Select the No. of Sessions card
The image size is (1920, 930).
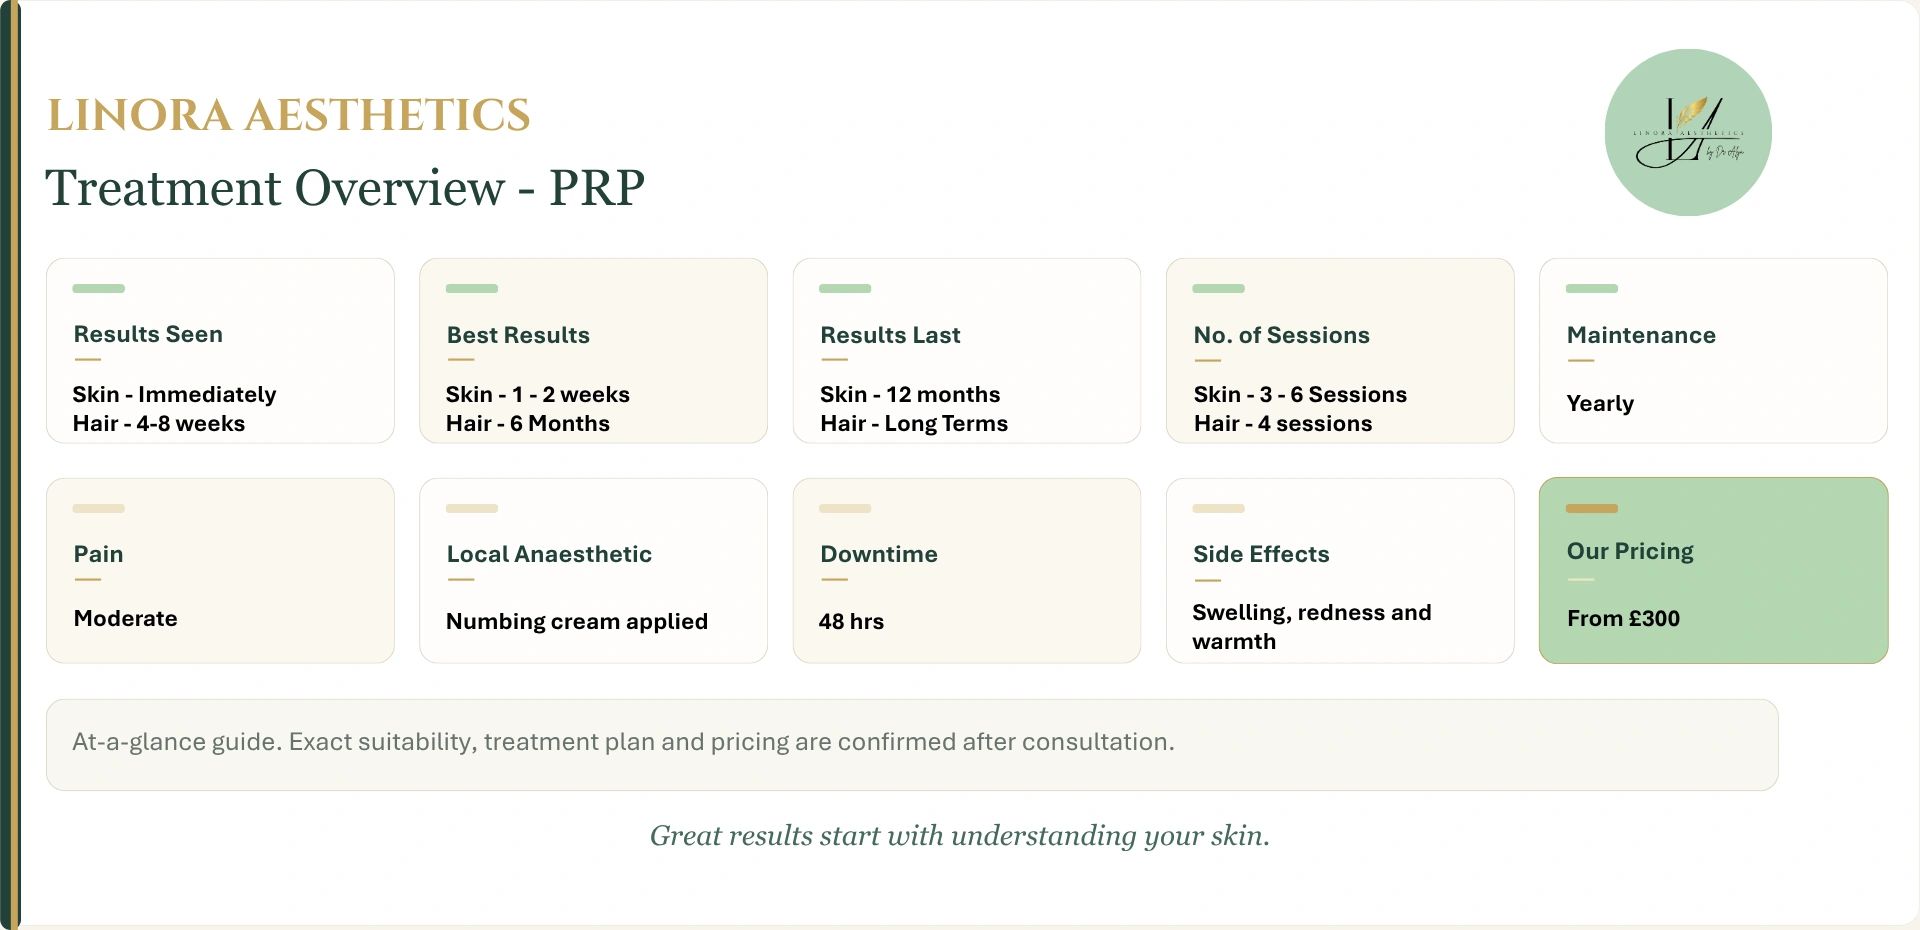pyautogui.click(x=1340, y=351)
